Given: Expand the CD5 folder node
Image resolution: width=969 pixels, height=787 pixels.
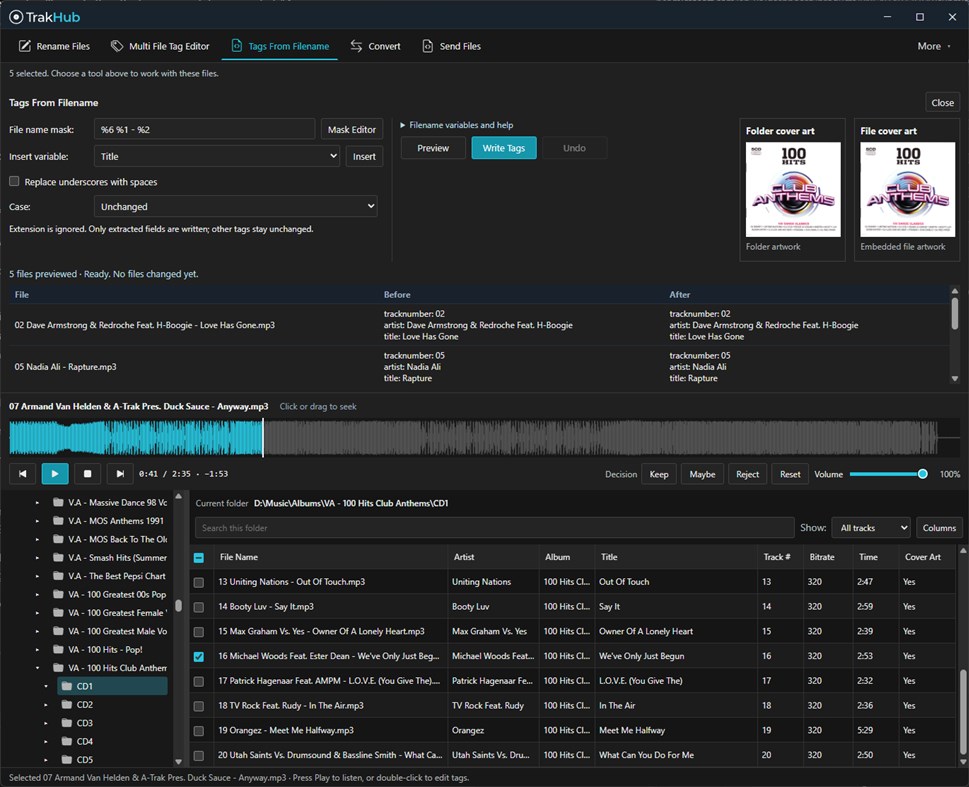Looking at the screenshot, I should [x=46, y=760].
